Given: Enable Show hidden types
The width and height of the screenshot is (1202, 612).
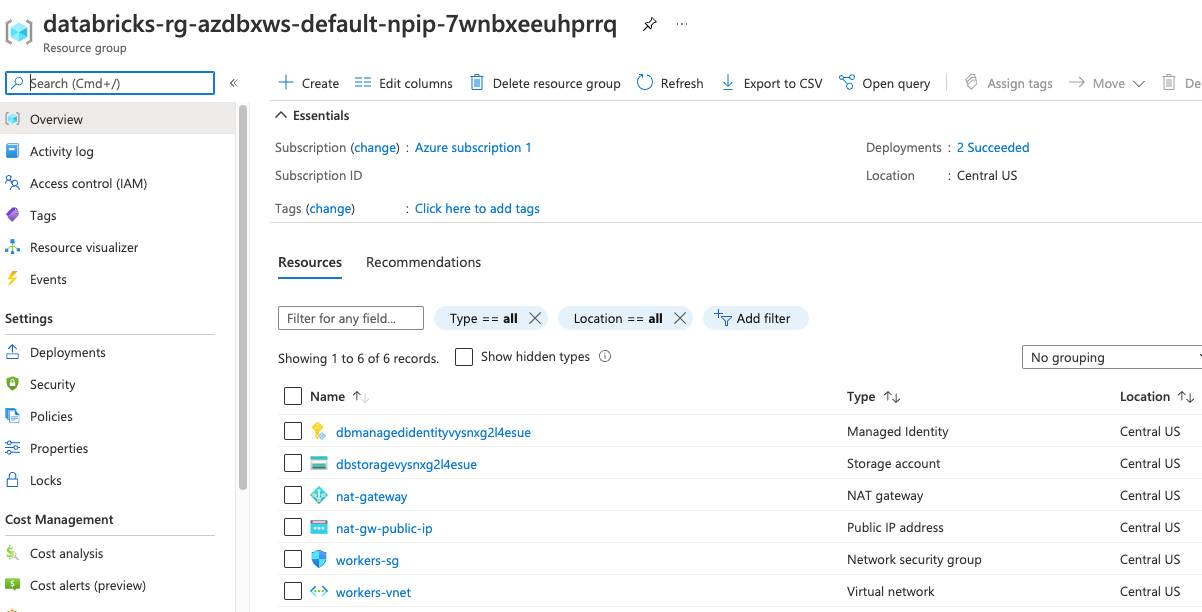Looking at the screenshot, I should (463, 356).
